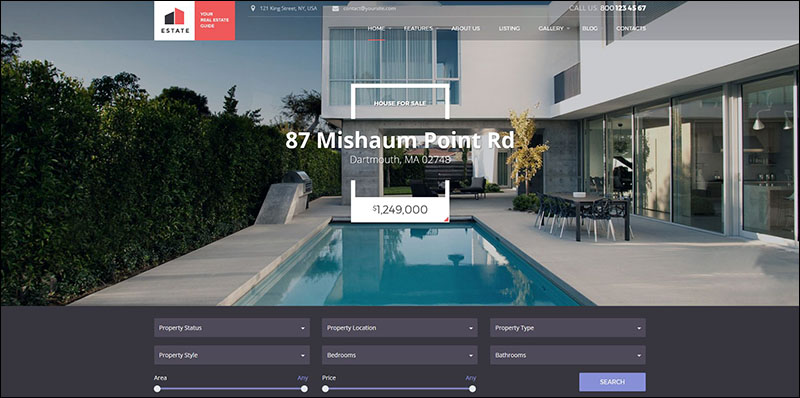This screenshot has width=800, height=398.
Task: Expand the Property Location dropdown
Action: pyautogui.click(x=399, y=328)
